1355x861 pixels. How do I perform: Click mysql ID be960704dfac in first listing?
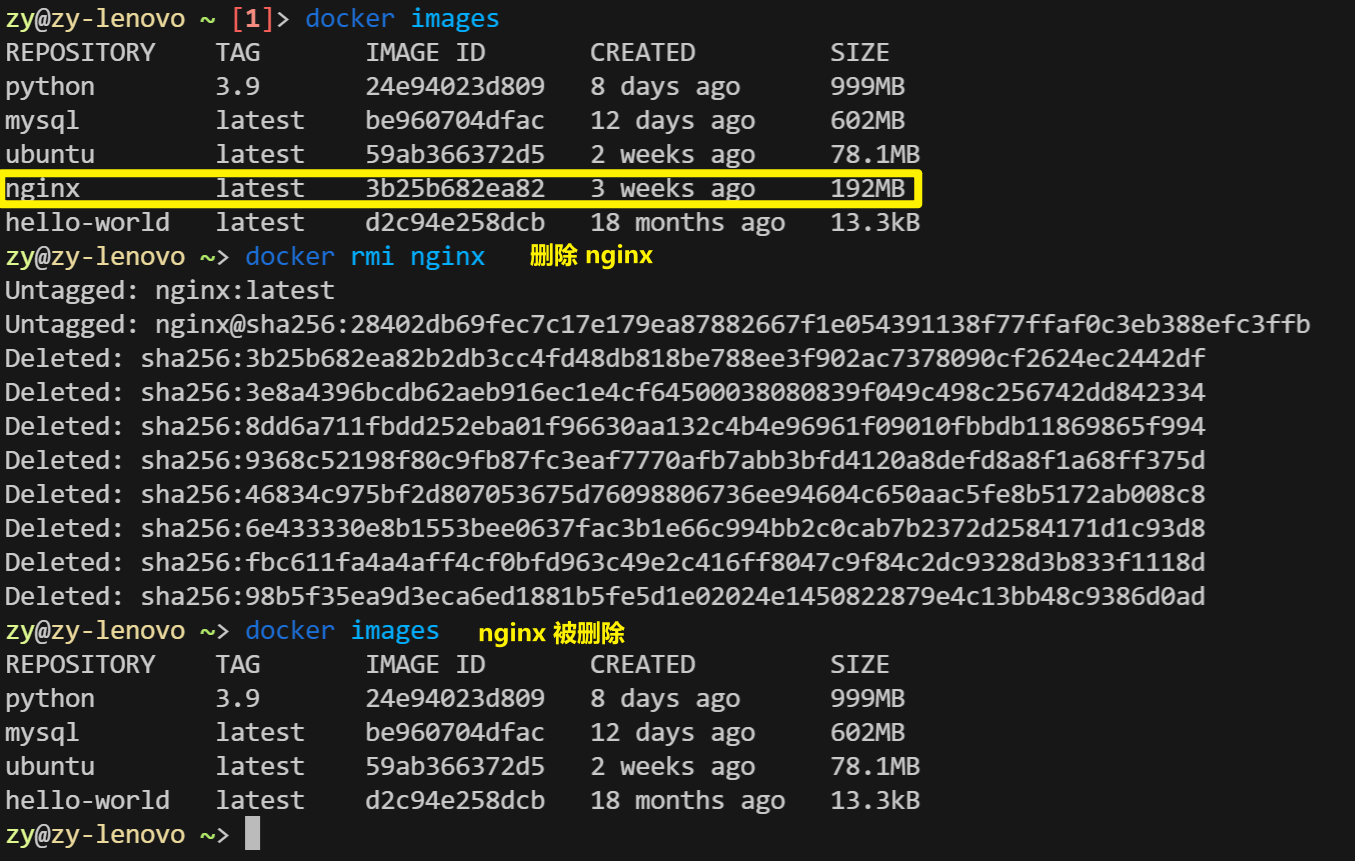click(x=455, y=120)
